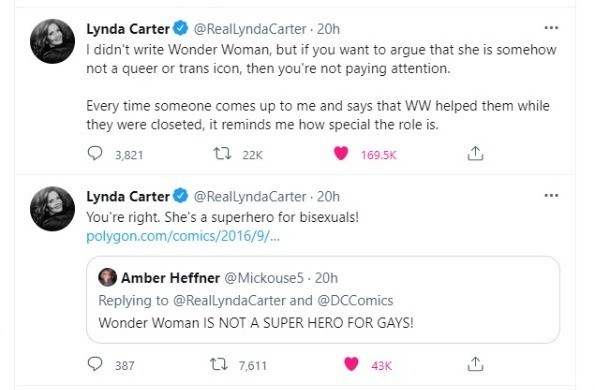Retweet the Wonder Woman queer icon tweet
Screen dimensions: 595x390
[x=222, y=154]
